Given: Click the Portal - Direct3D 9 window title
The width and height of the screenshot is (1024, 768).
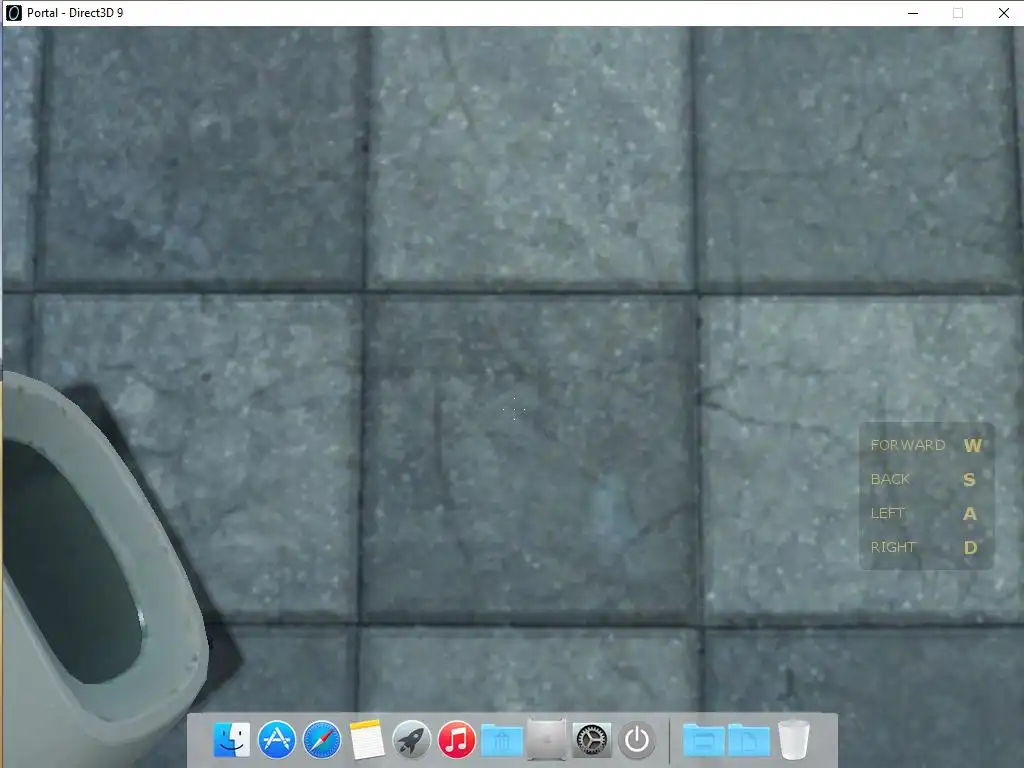Looking at the screenshot, I should click(74, 12).
